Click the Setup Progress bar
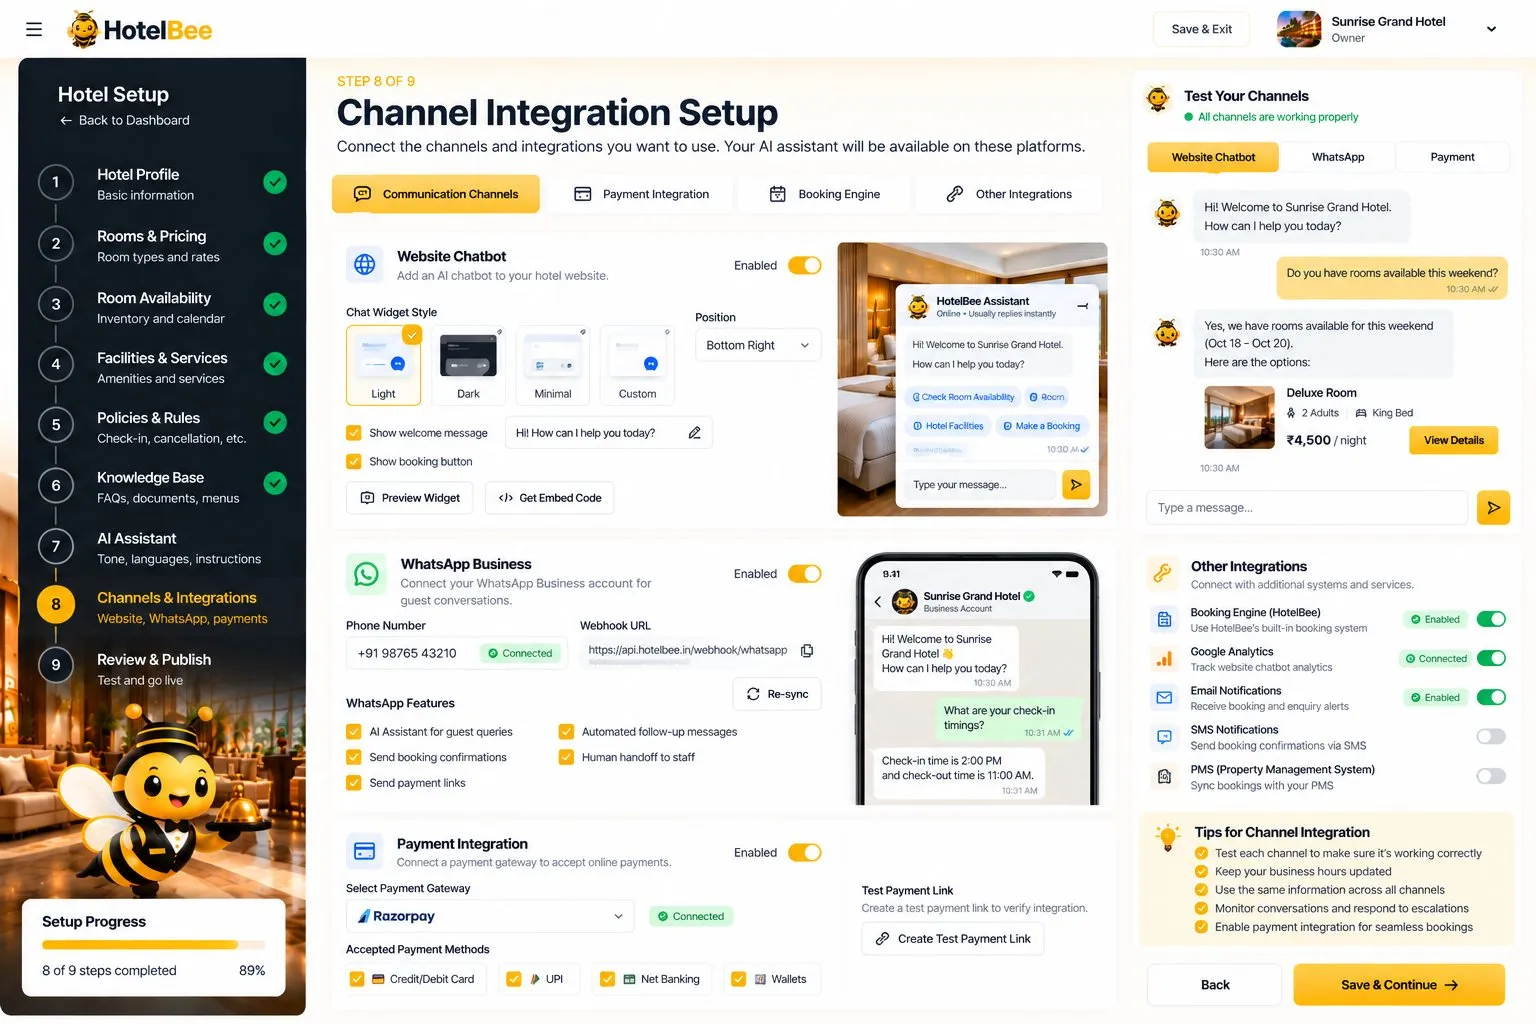Image resolution: width=1536 pixels, height=1024 pixels. (x=153, y=945)
